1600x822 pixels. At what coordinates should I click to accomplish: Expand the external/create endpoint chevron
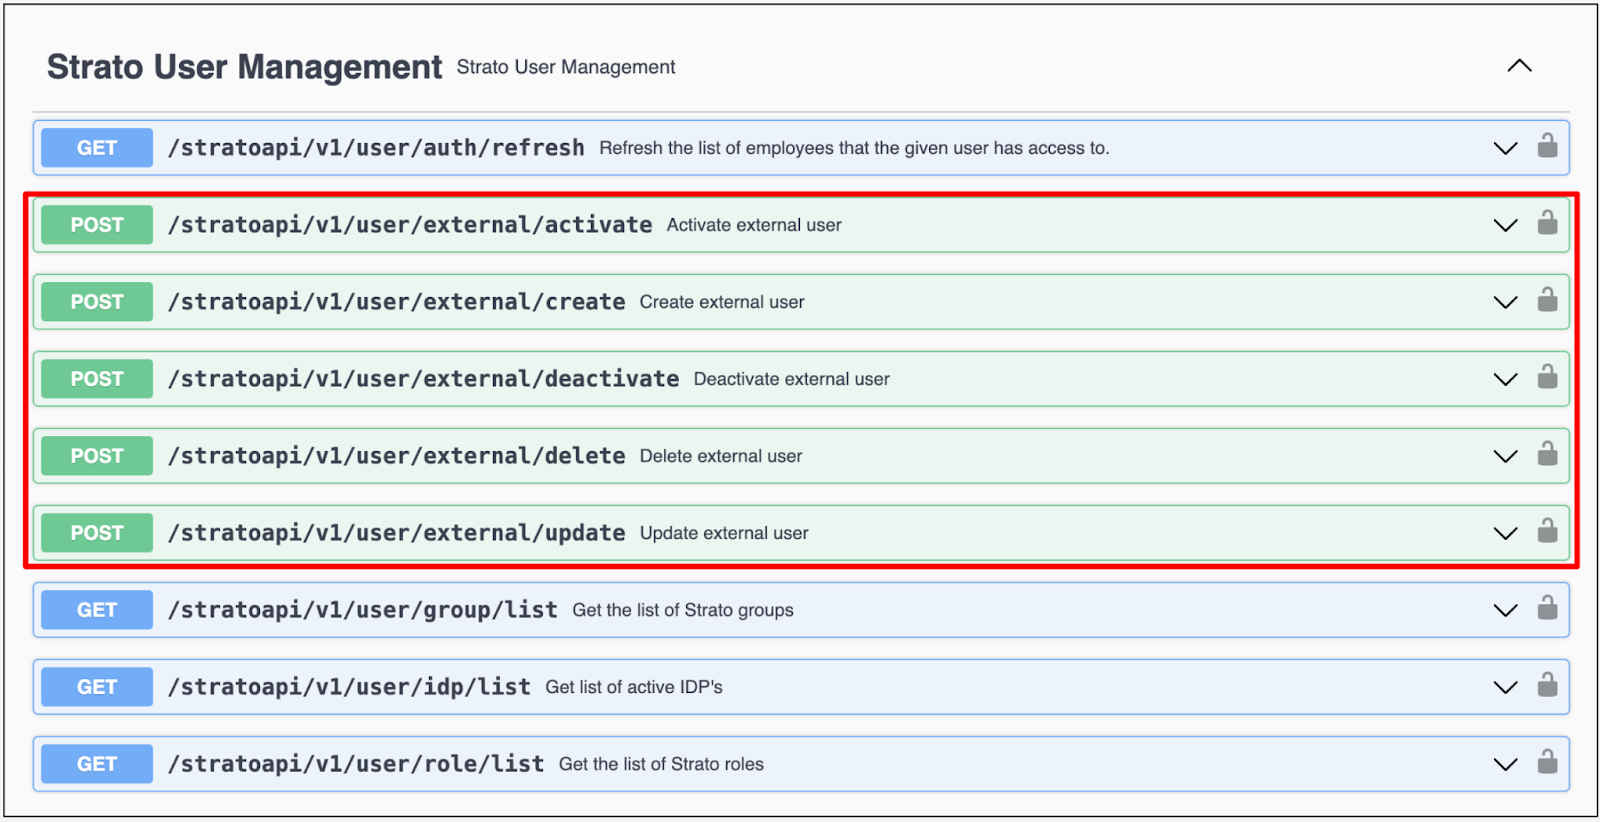[x=1505, y=302]
